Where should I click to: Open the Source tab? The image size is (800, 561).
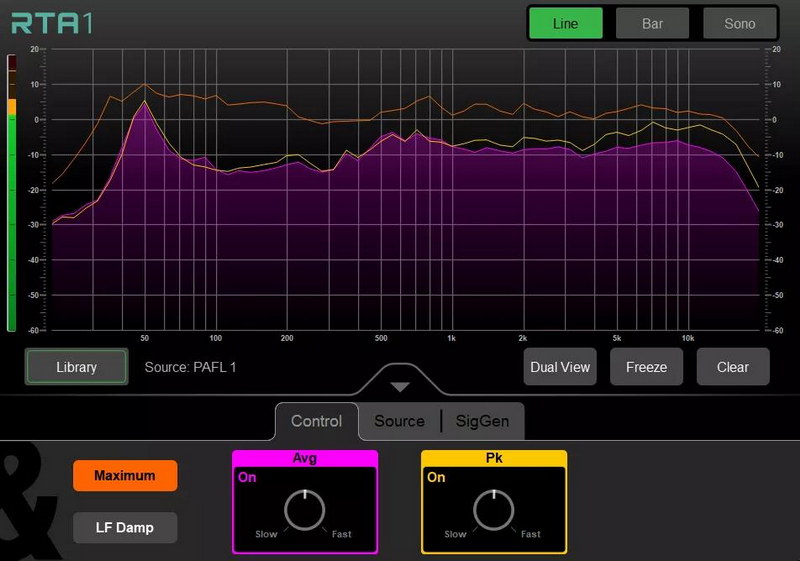[x=399, y=421]
